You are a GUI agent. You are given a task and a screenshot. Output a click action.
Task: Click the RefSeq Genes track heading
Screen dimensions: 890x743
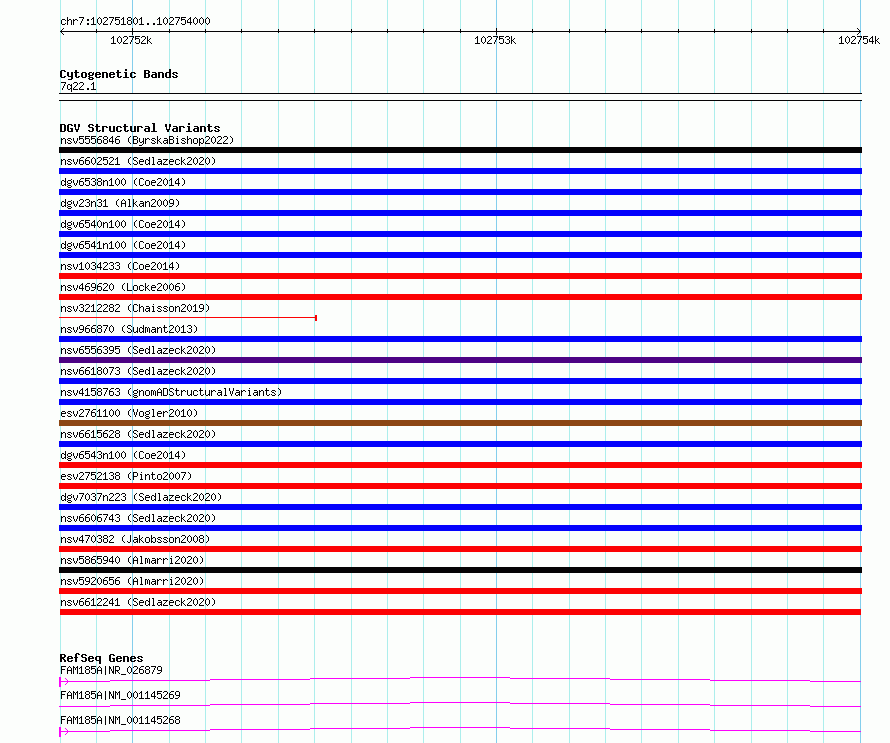(x=101, y=658)
